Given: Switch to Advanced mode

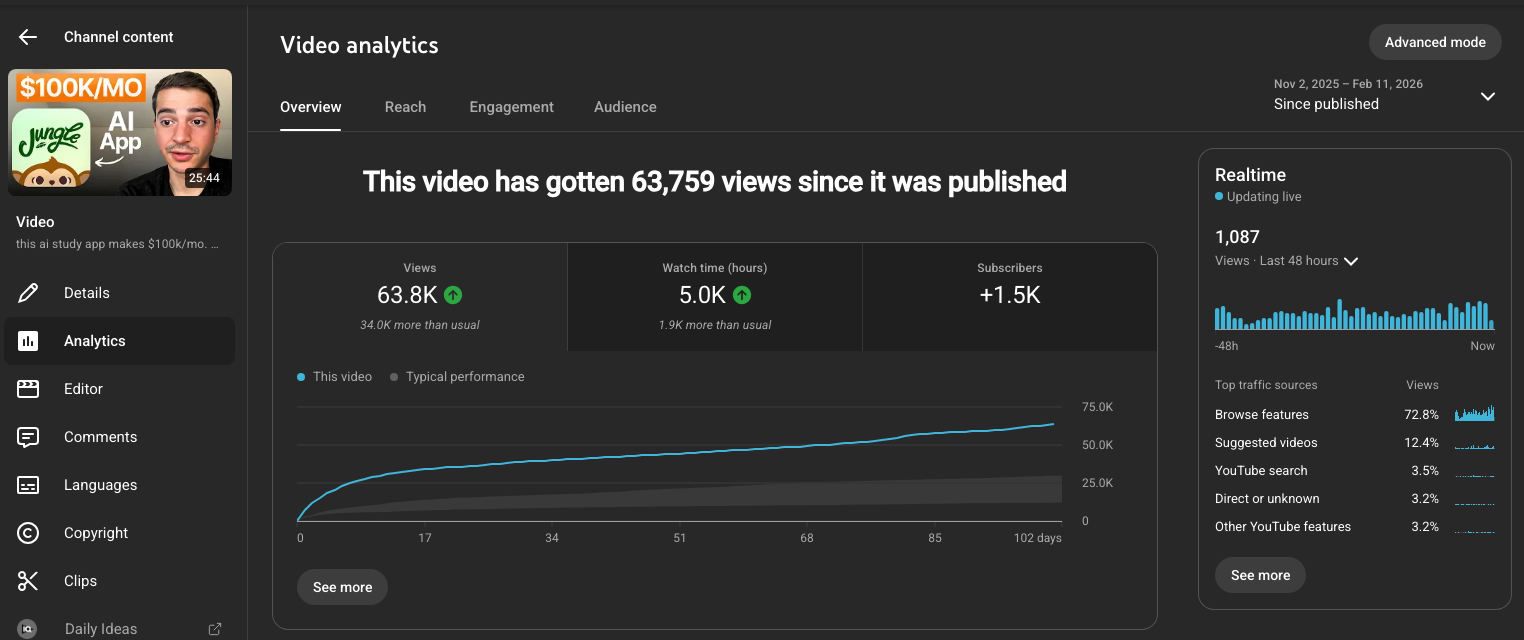Looking at the screenshot, I should coord(1435,42).
